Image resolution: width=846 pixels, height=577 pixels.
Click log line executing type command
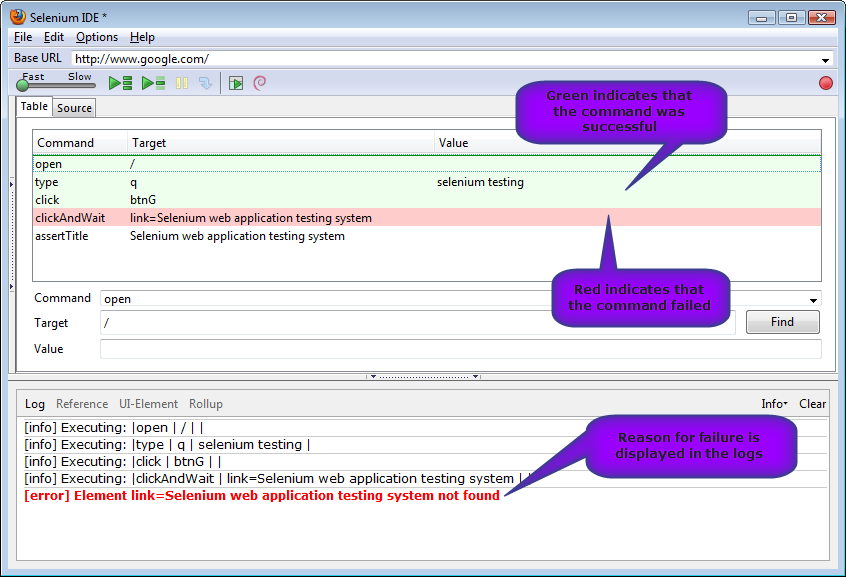(167, 445)
